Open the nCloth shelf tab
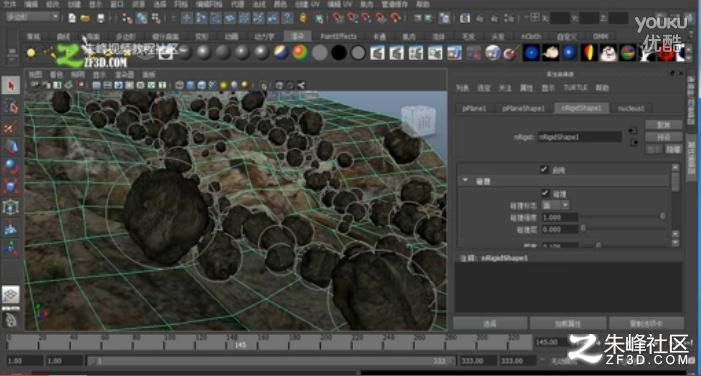This screenshot has height=376, width=701. point(531,36)
